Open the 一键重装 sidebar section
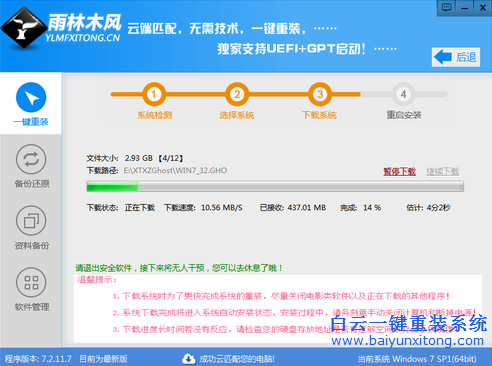The width and height of the screenshot is (492, 366). coord(31,104)
